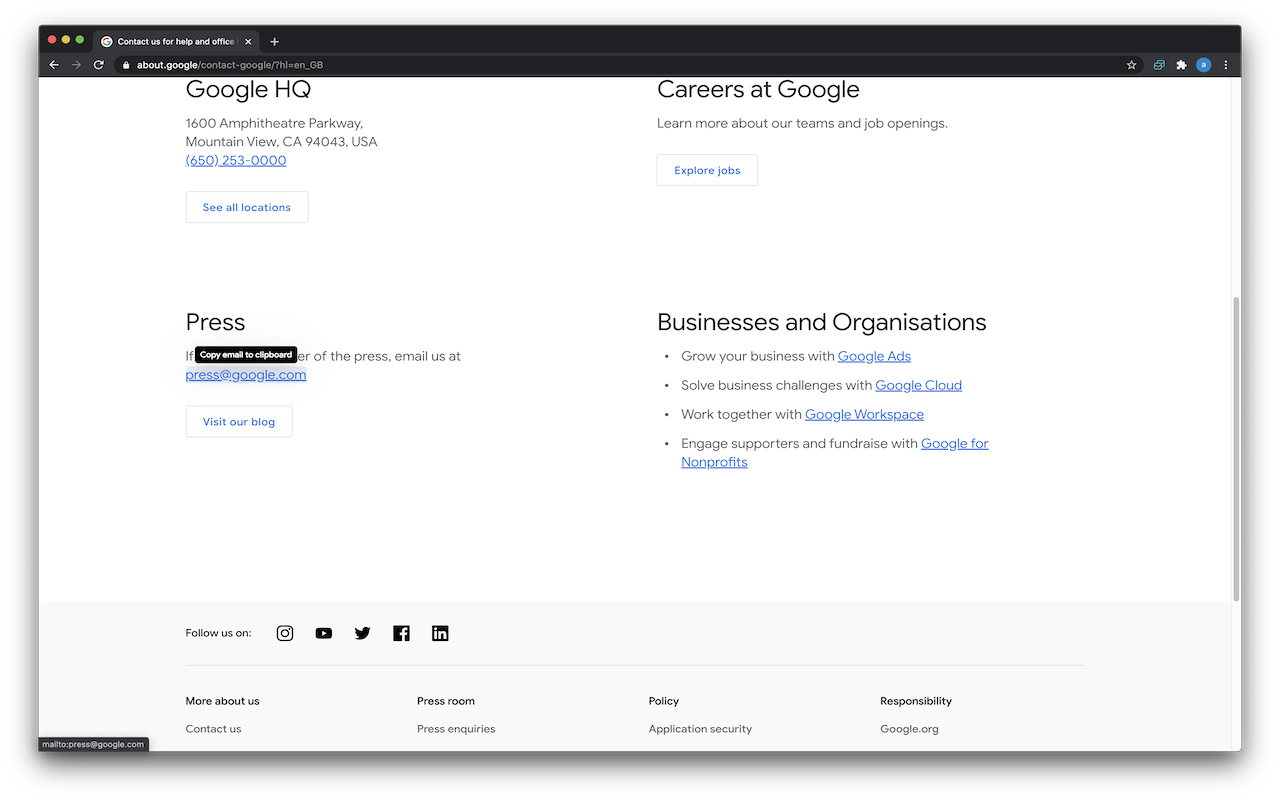Click the Follow us on label
Screen dimensions: 1280x800
point(219,633)
